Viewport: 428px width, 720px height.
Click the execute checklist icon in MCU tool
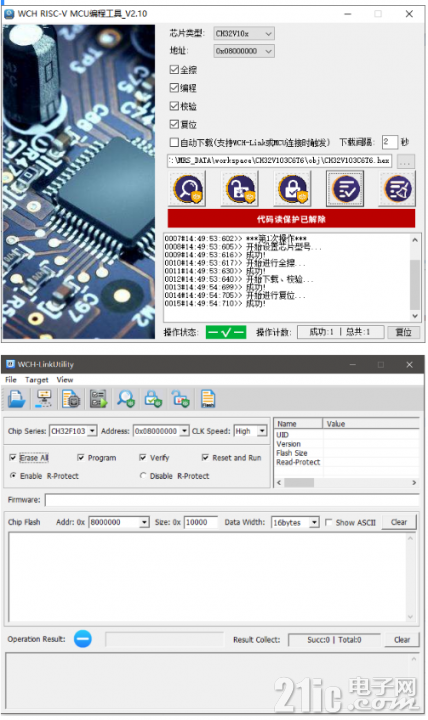pyautogui.click(x=345, y=189)
